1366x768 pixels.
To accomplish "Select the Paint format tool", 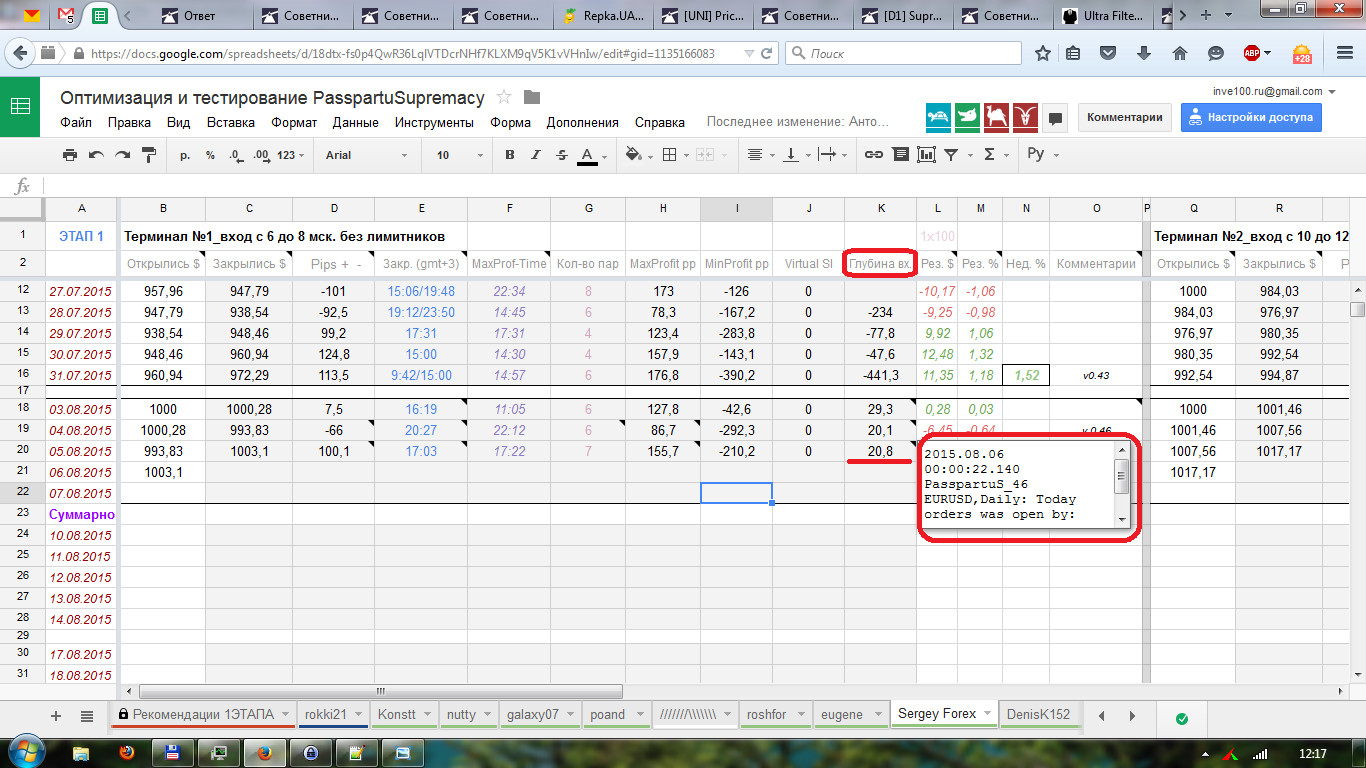I will click(x=149, y=155).
